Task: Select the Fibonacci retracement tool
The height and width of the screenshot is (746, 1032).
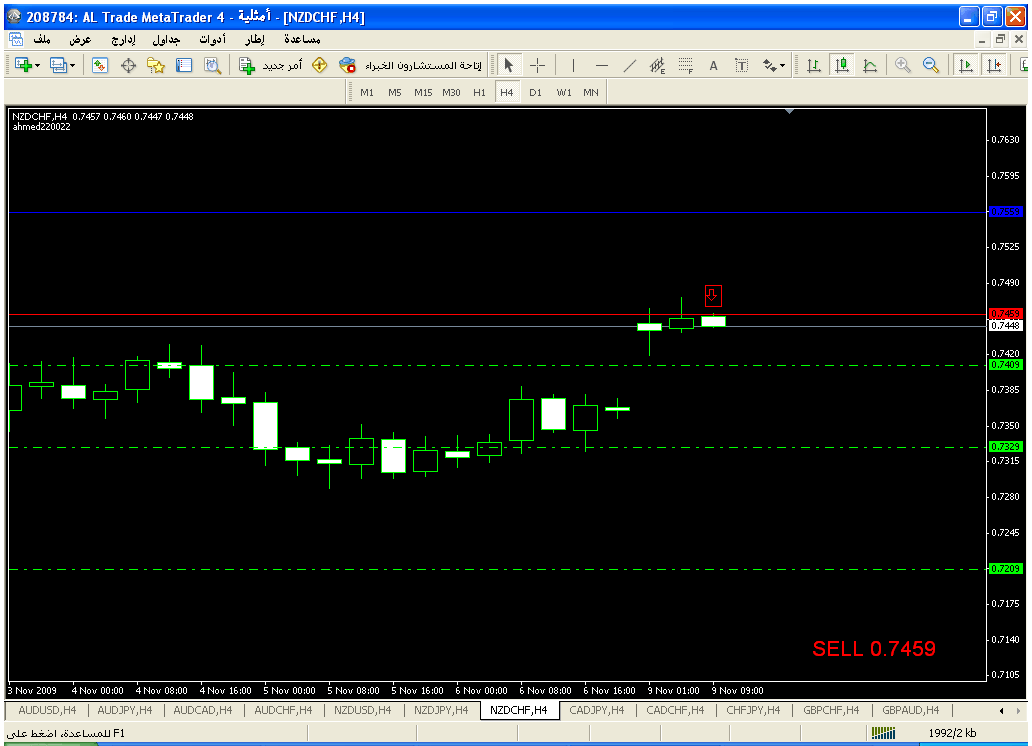Action: pos(686,65)
